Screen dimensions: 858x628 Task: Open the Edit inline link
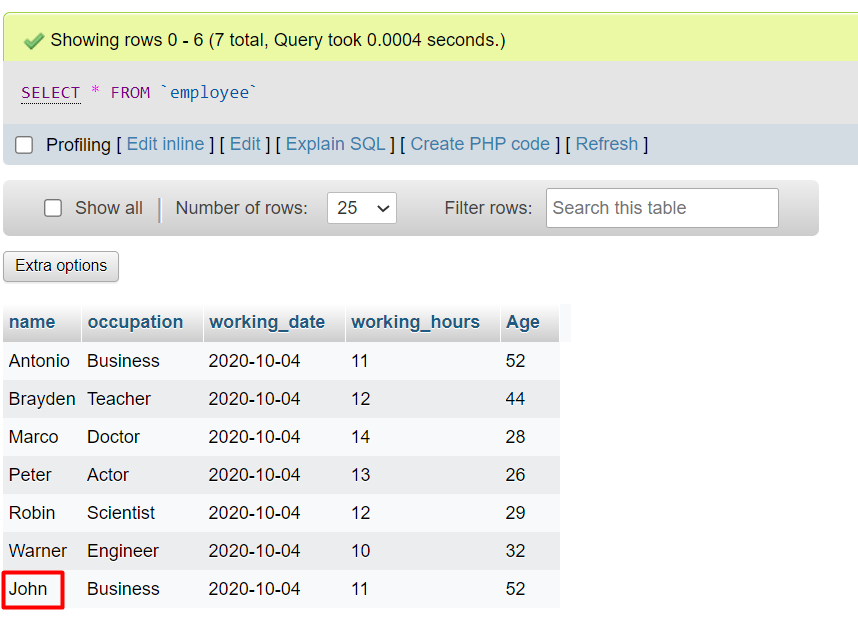pos(165,144)
